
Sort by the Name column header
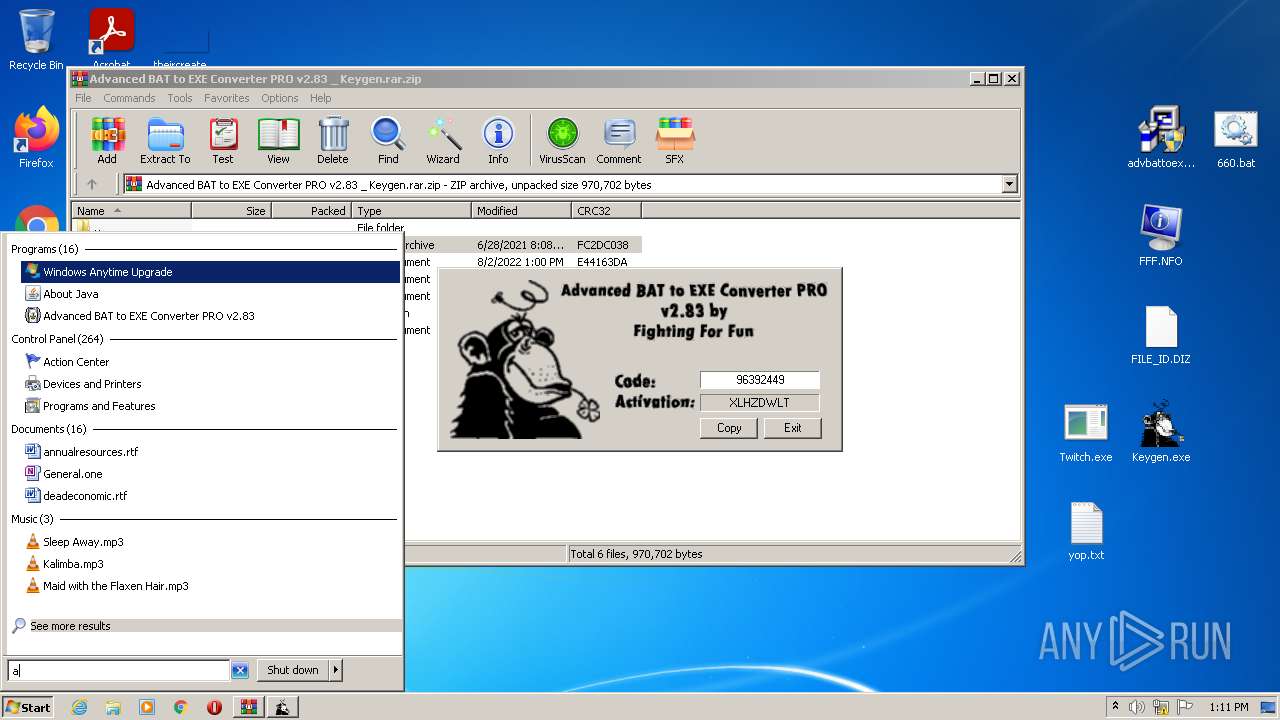131,211
